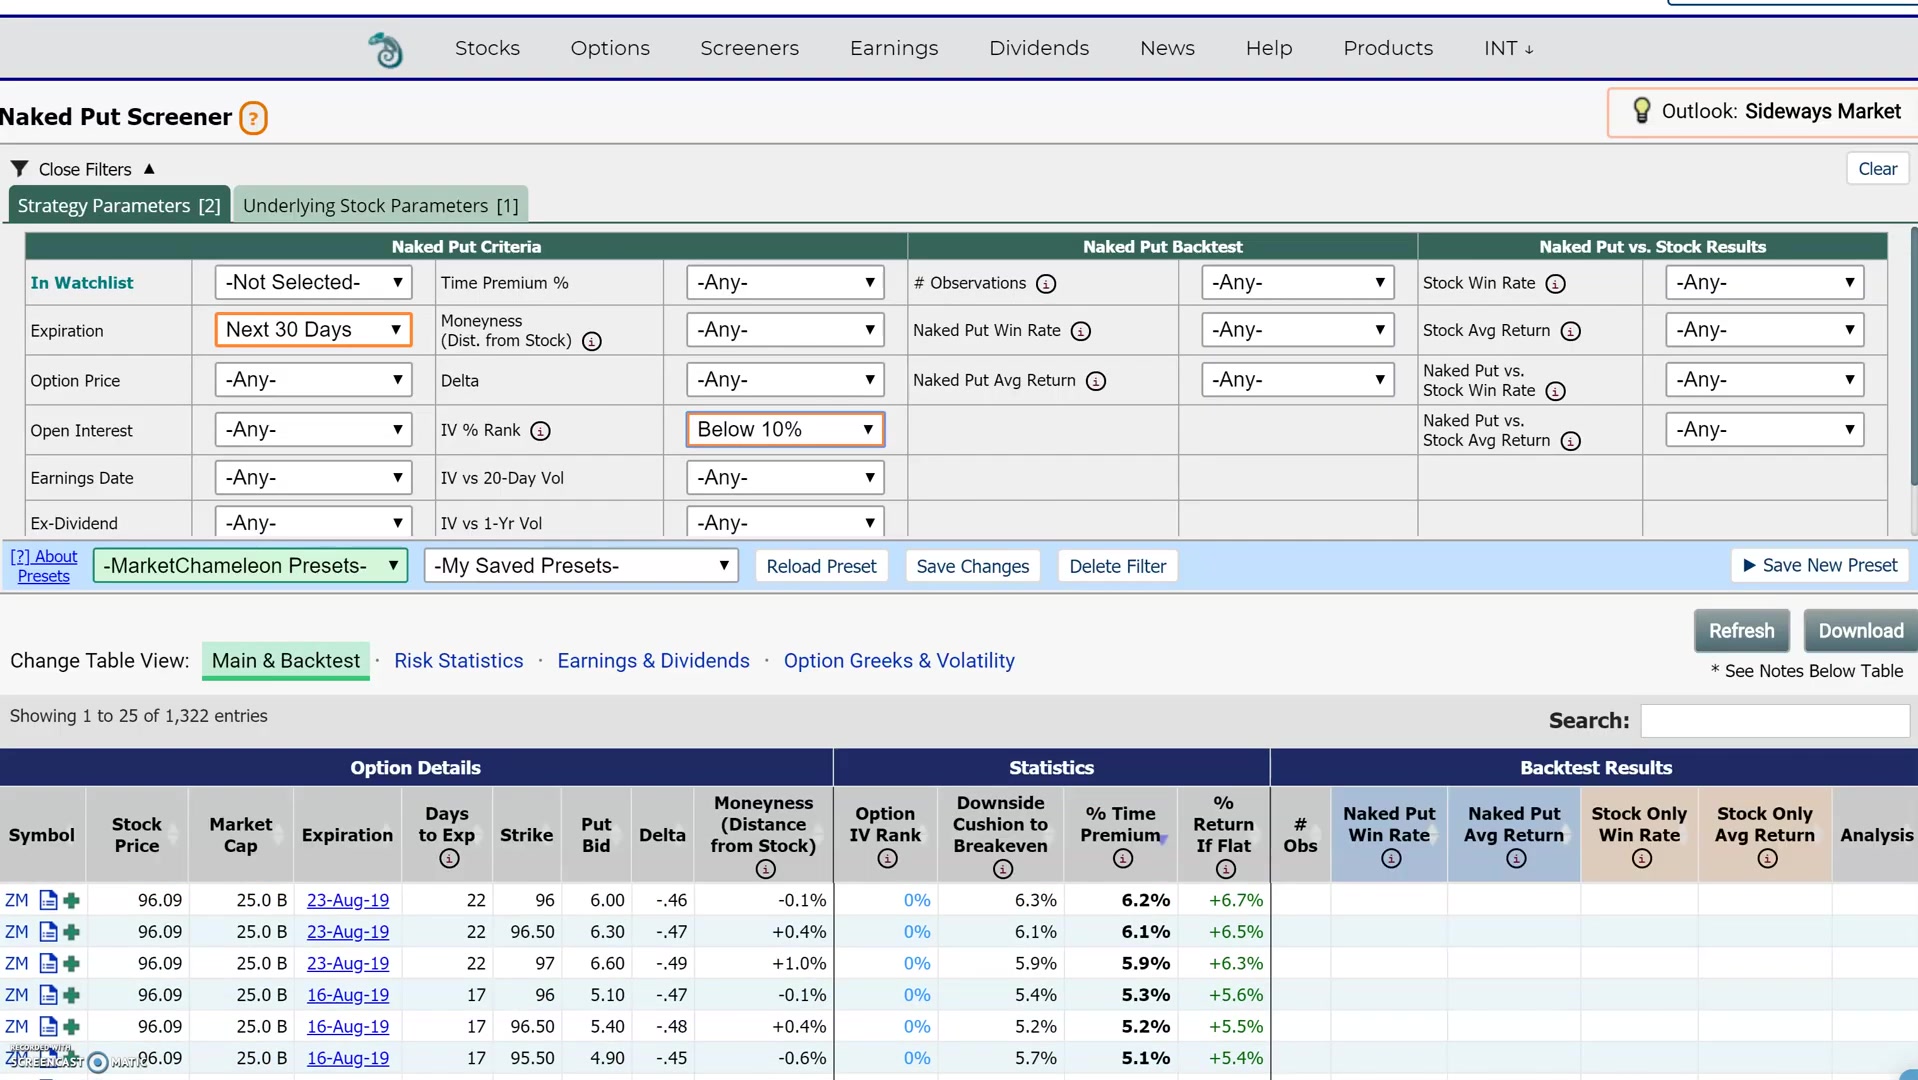Click the Delete Filter button
Screen dimensions: 1918x1080
coord(1117,566)
